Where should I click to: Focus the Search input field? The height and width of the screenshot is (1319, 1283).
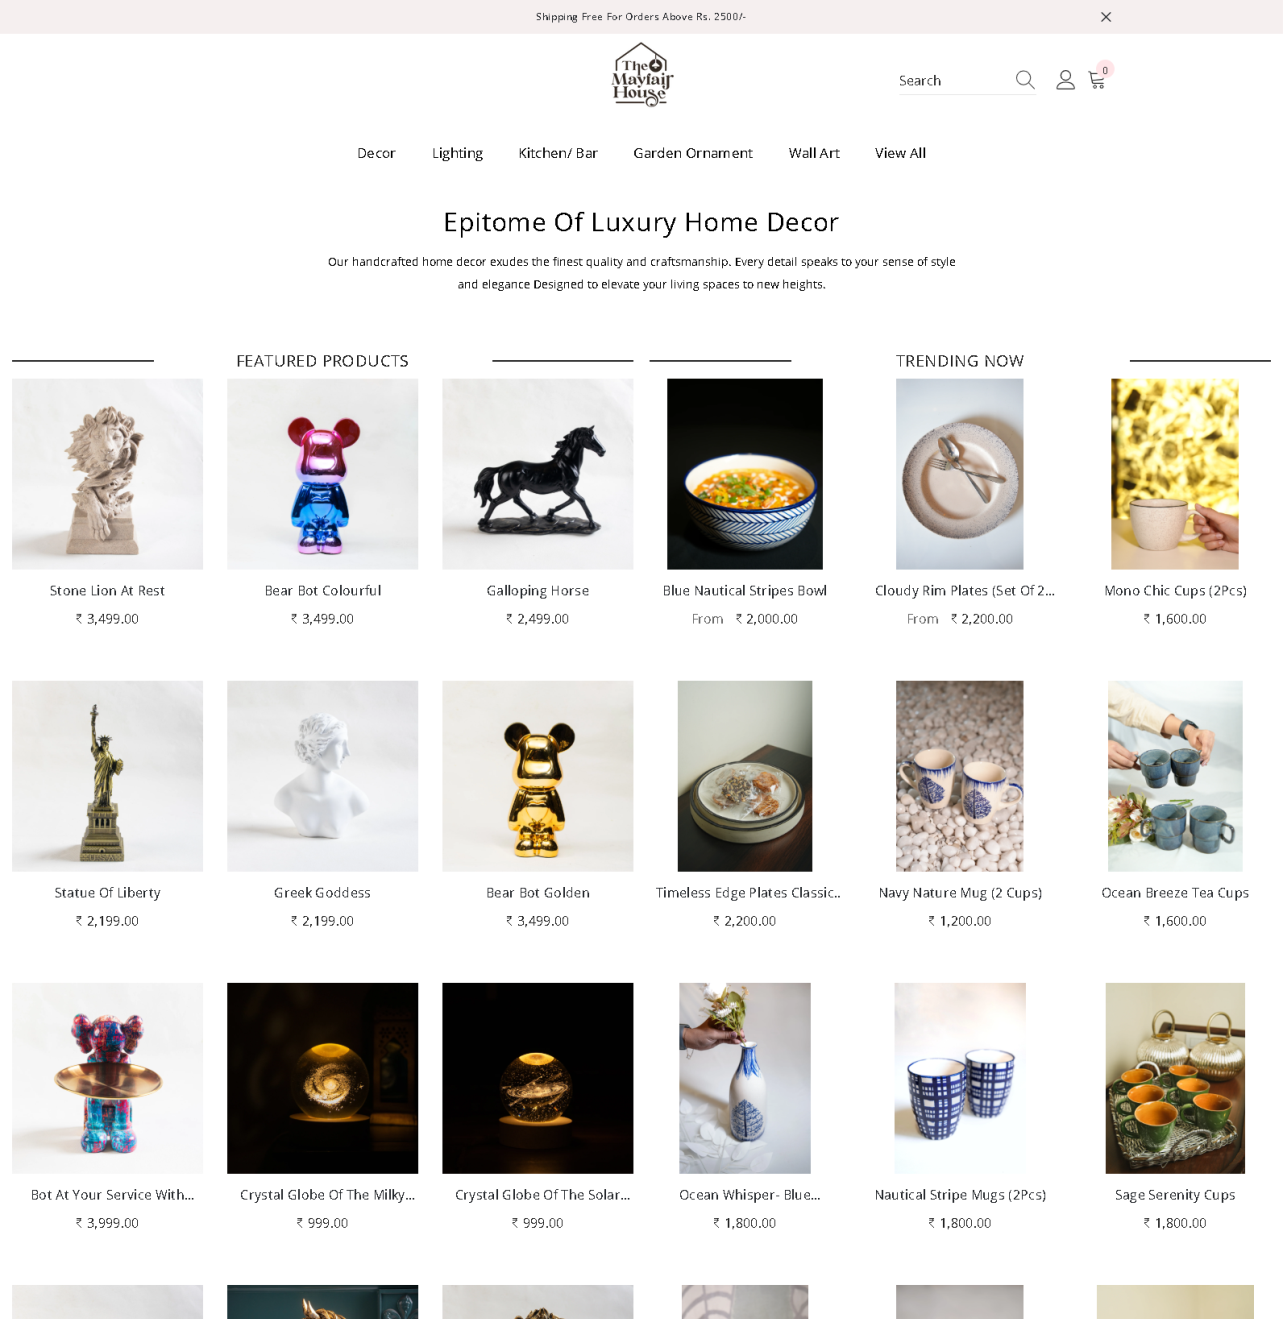pos(953,81)
